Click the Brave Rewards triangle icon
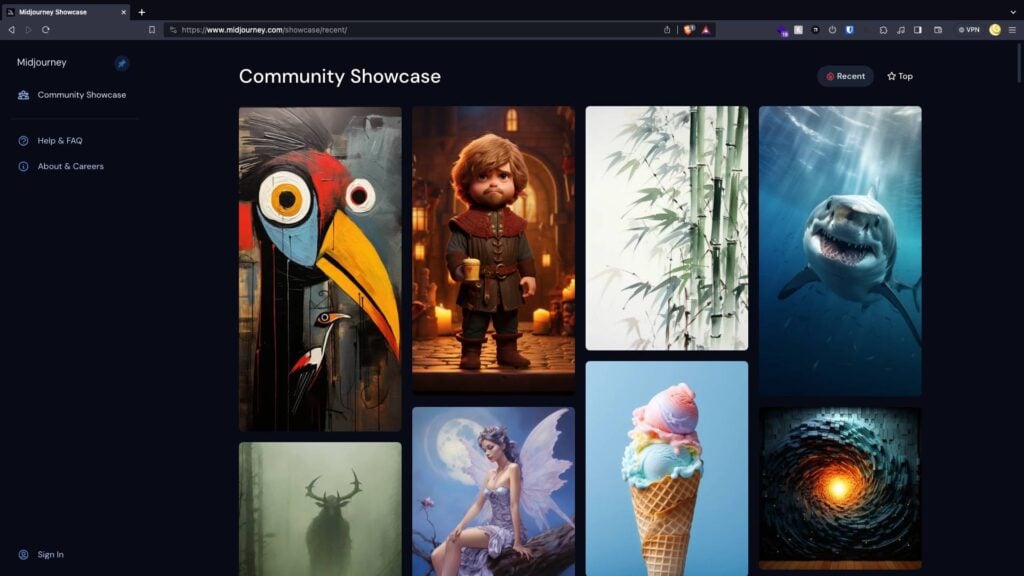1024x576 pixels. [x=705, y=30]
